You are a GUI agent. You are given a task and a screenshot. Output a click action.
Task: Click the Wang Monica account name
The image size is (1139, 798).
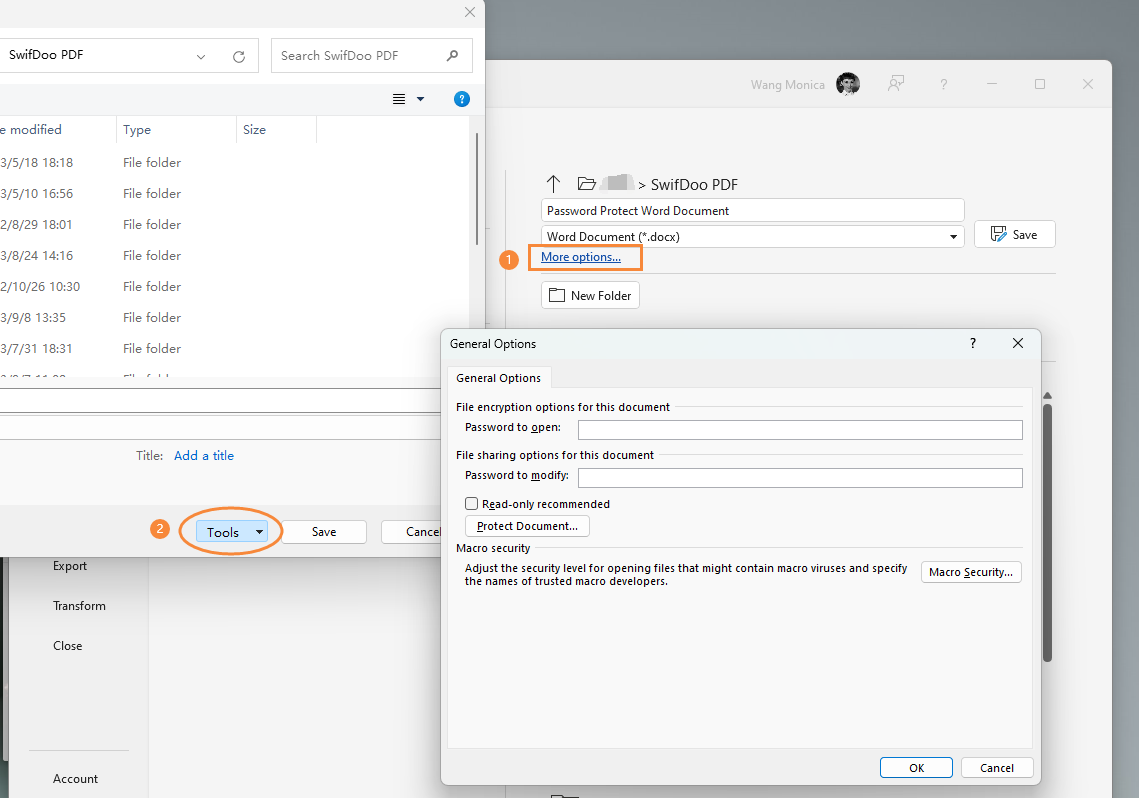(x=787, y=85)
